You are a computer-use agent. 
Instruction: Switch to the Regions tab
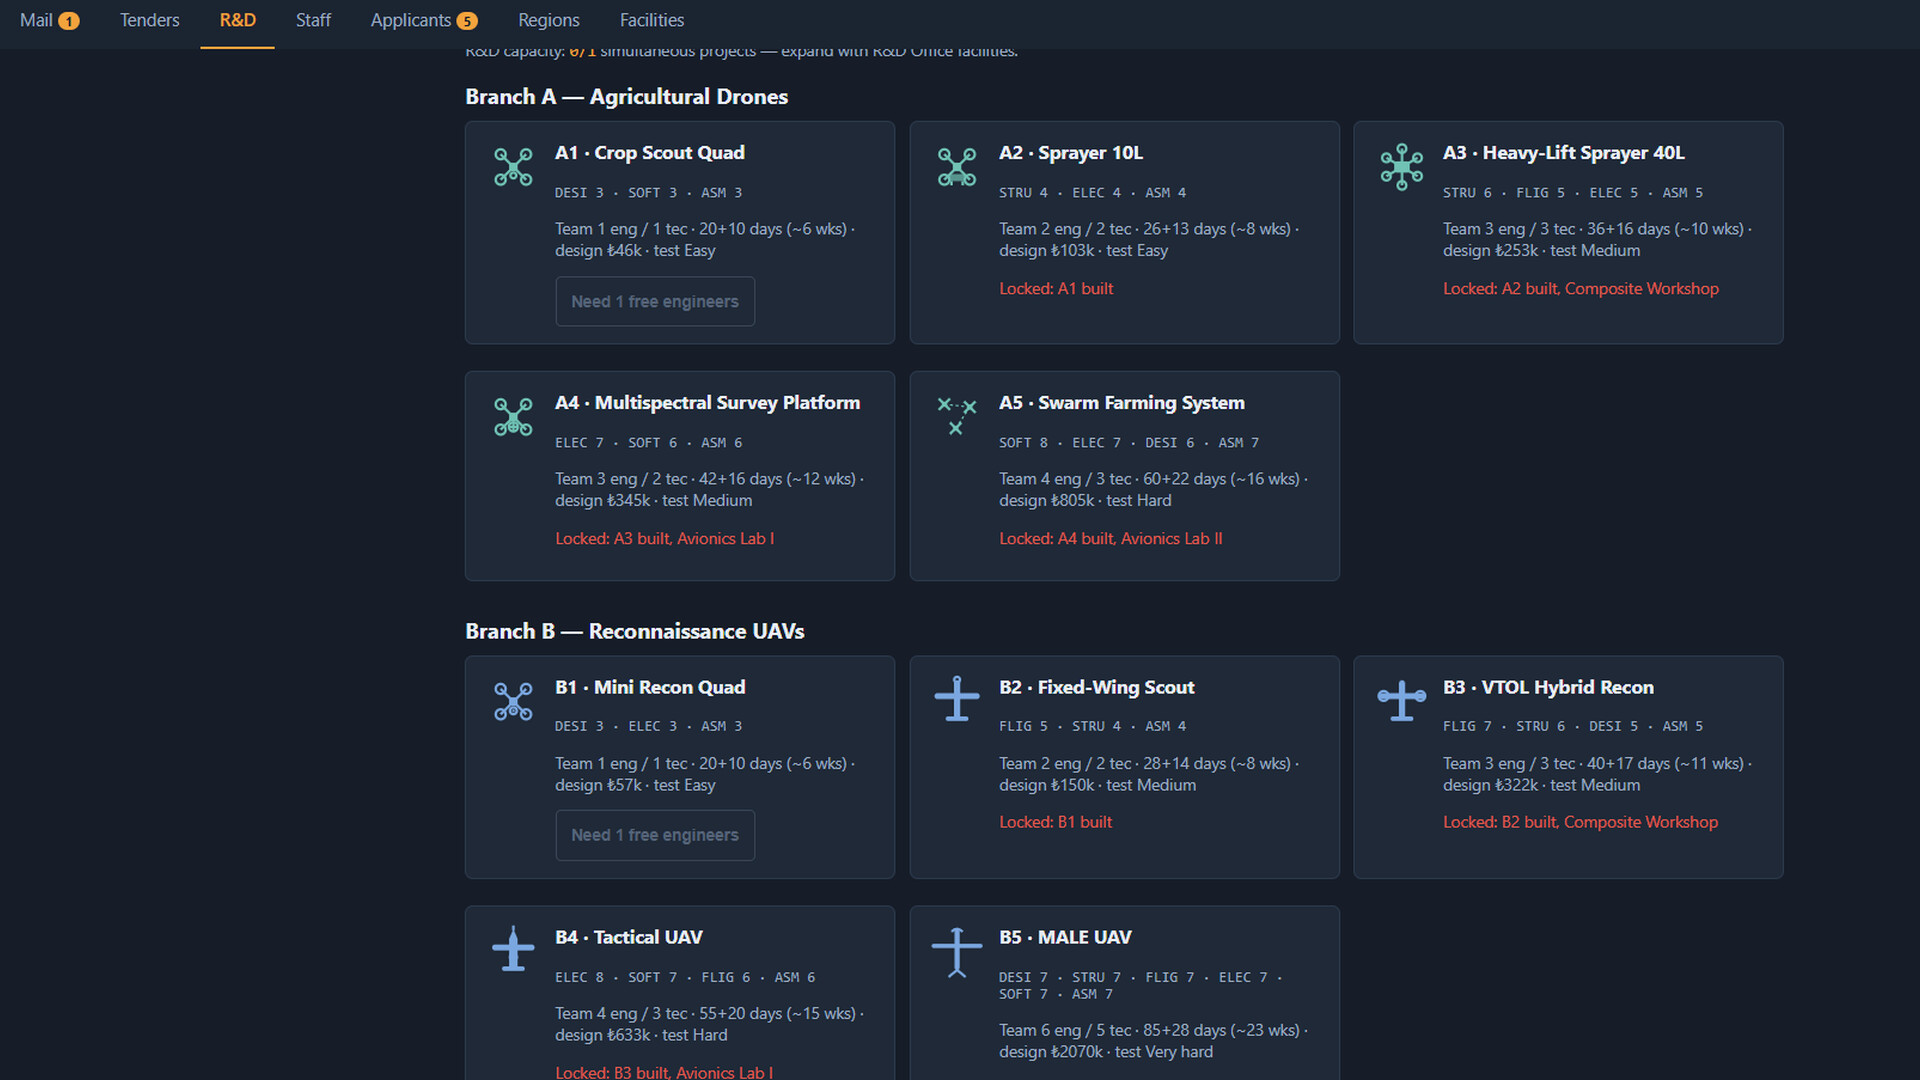tap(549, 20)
